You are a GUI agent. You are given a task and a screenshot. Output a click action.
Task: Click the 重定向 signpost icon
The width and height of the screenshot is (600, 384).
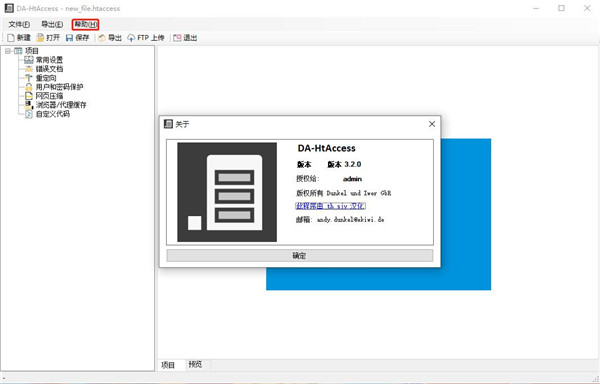pos(29,78)
